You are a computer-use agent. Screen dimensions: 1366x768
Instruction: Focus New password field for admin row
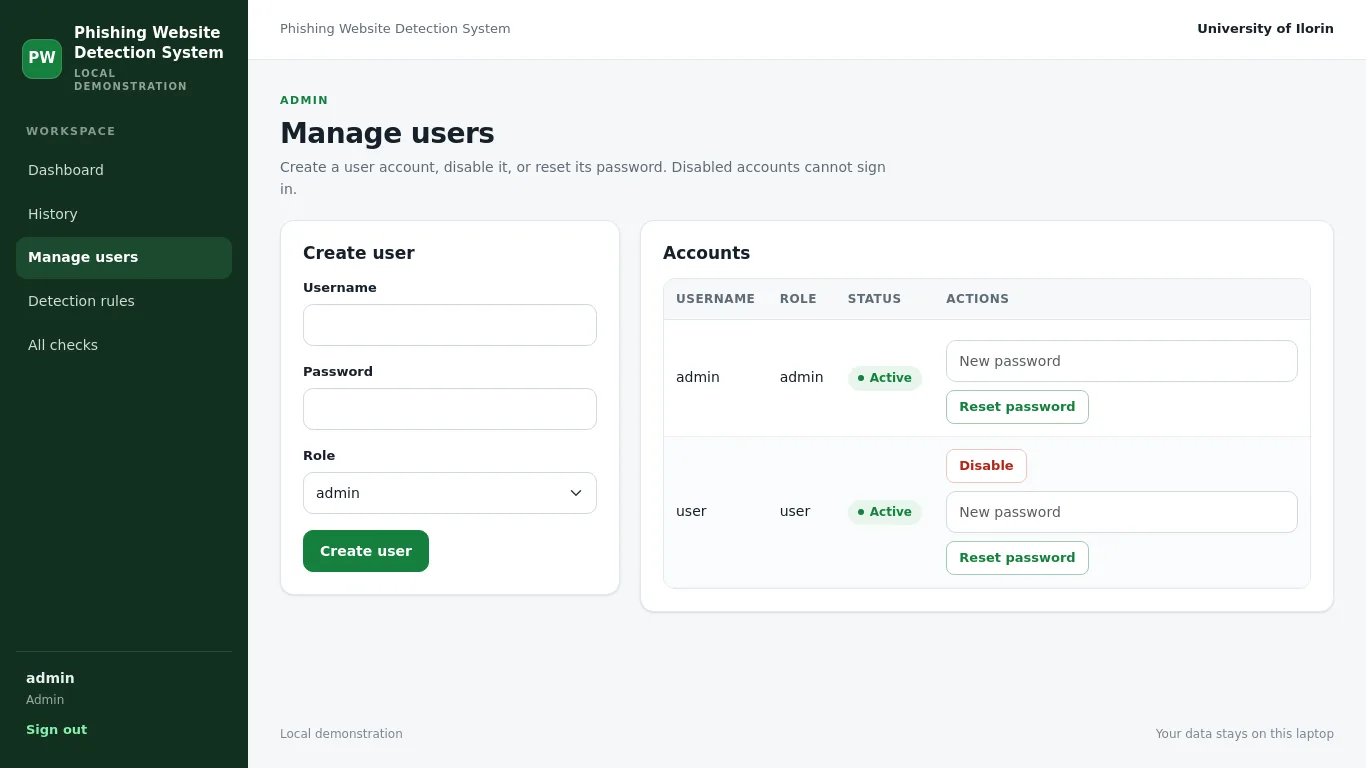[1122, 361]
